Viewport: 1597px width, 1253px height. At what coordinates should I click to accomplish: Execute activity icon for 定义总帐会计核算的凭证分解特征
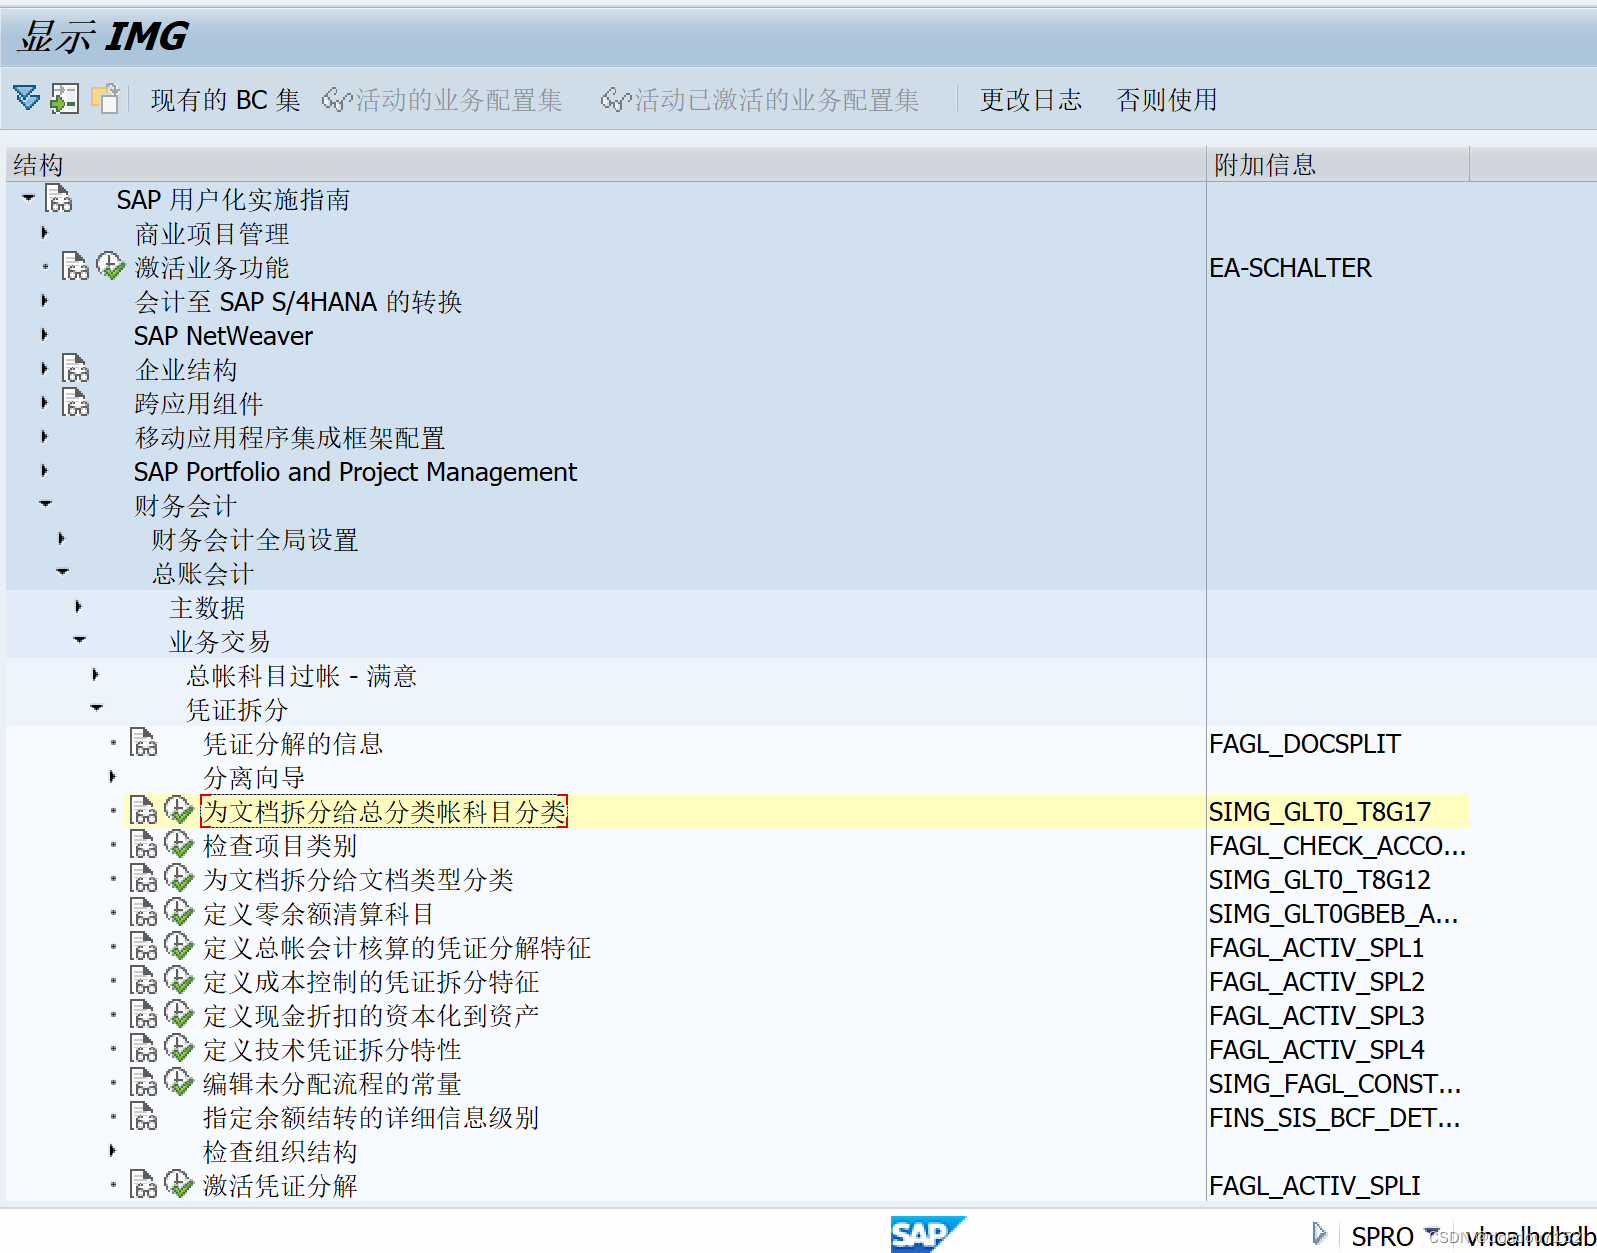point(178,947)
